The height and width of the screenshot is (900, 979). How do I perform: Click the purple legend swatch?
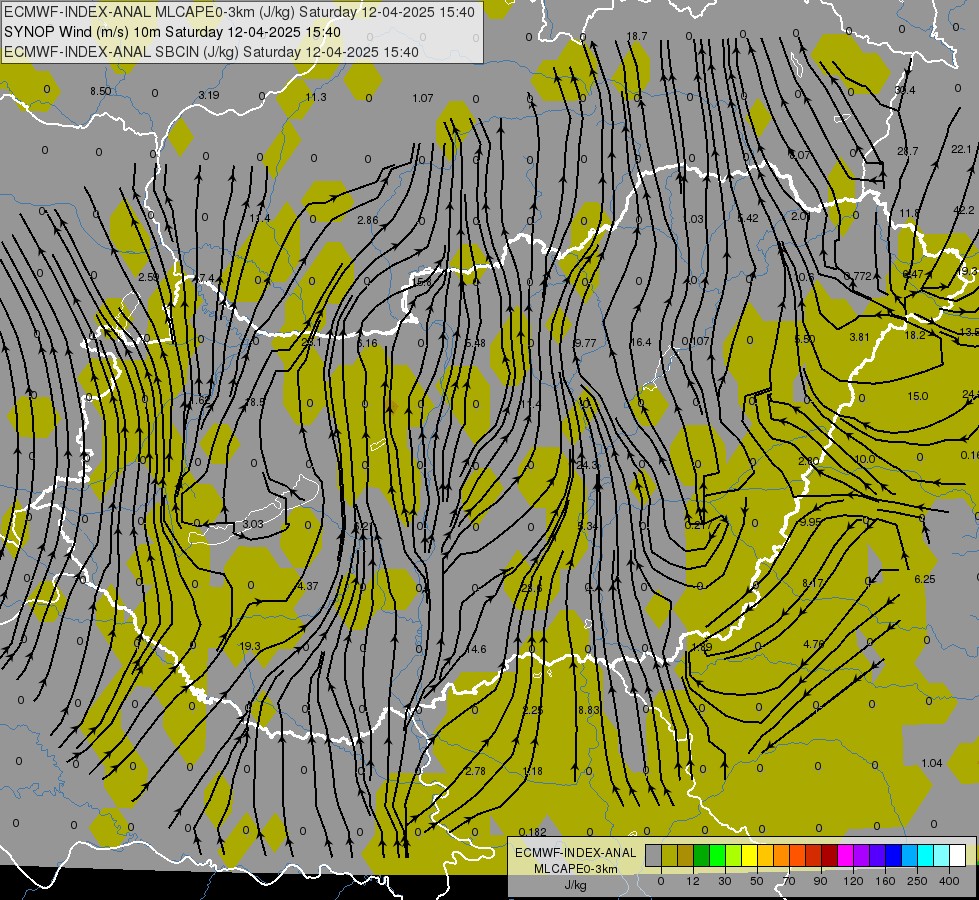[862, 856]
